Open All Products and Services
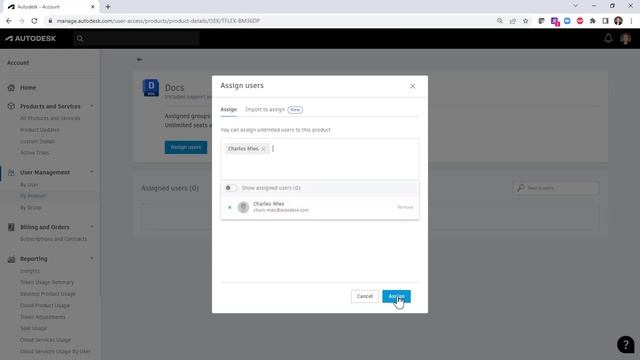Image resolution: width=640 pixels, height=360 pixels. pos(50,118)
